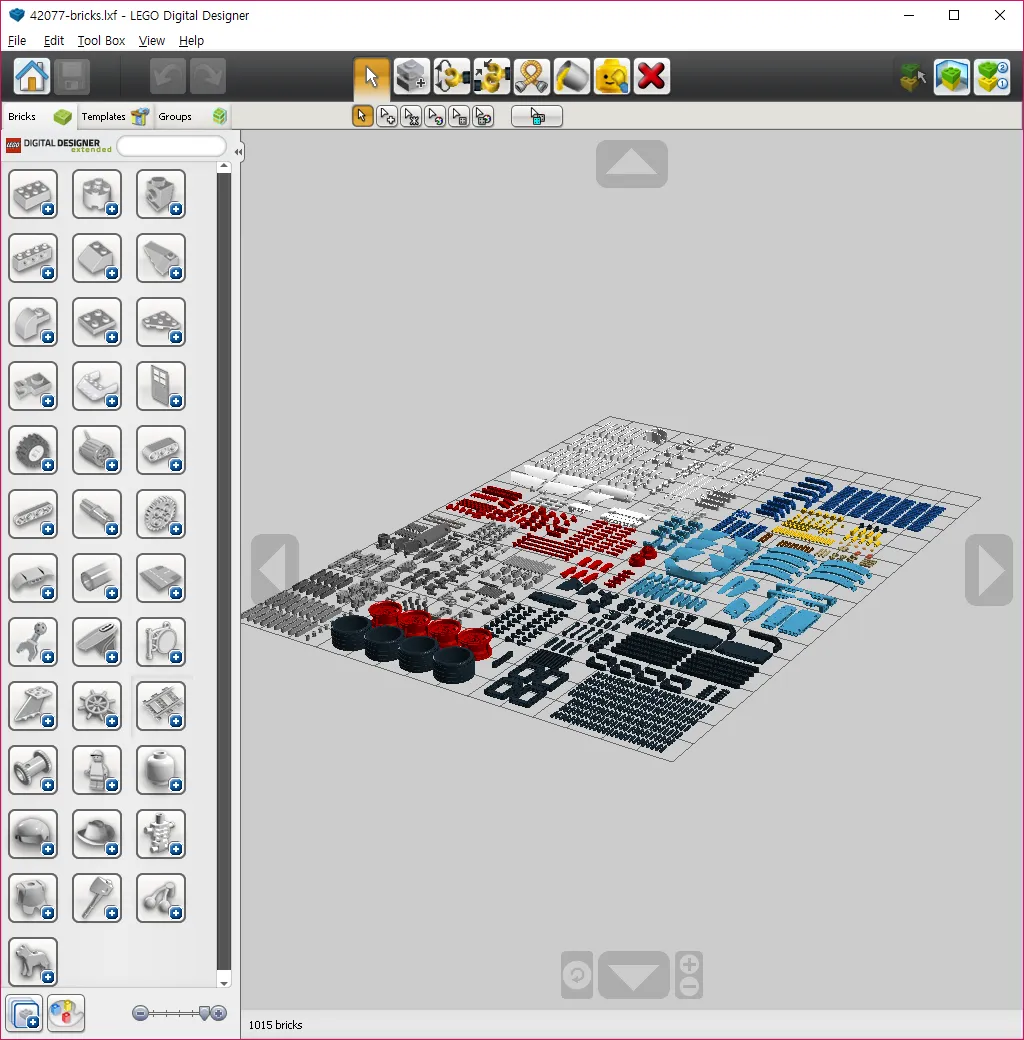Screen dimensions: 1024x1040
Task: Open the Help menu
Action: point(192,40)
